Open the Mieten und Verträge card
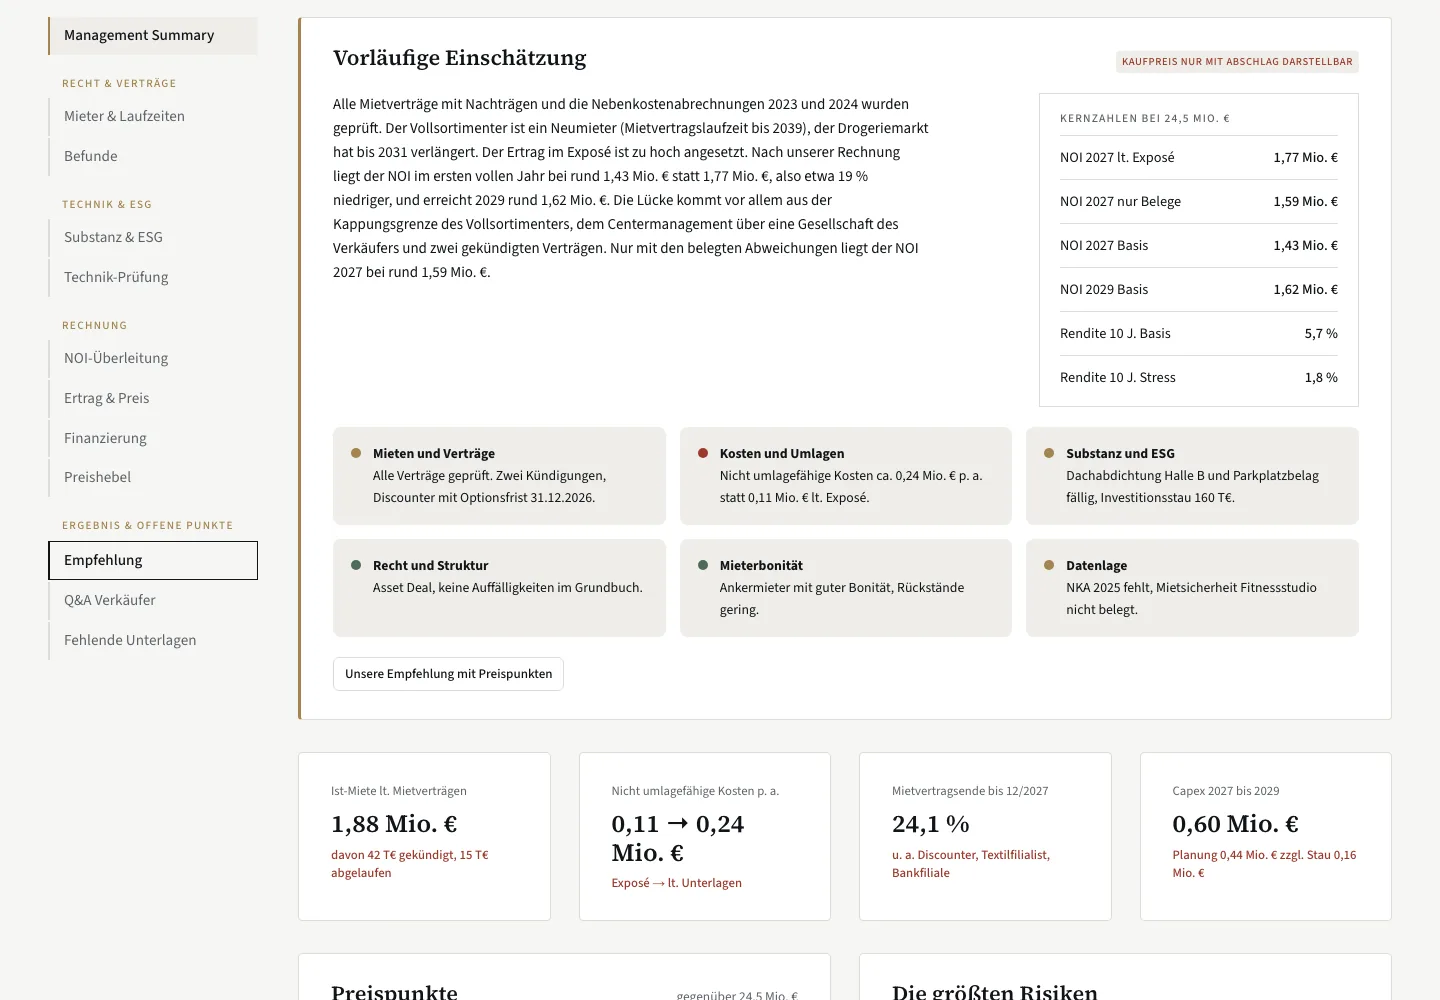Viewport: 1440px width, 1000px height. pos(499,476)
